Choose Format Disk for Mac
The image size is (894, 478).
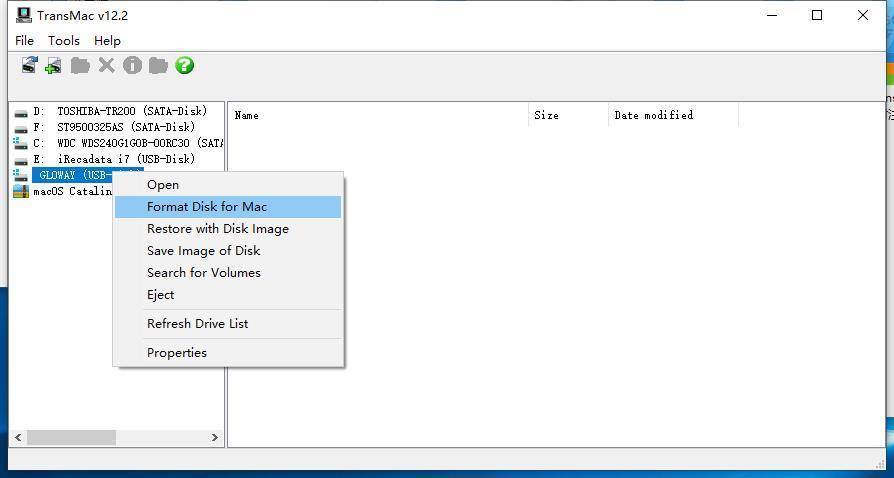coord(228,206)
